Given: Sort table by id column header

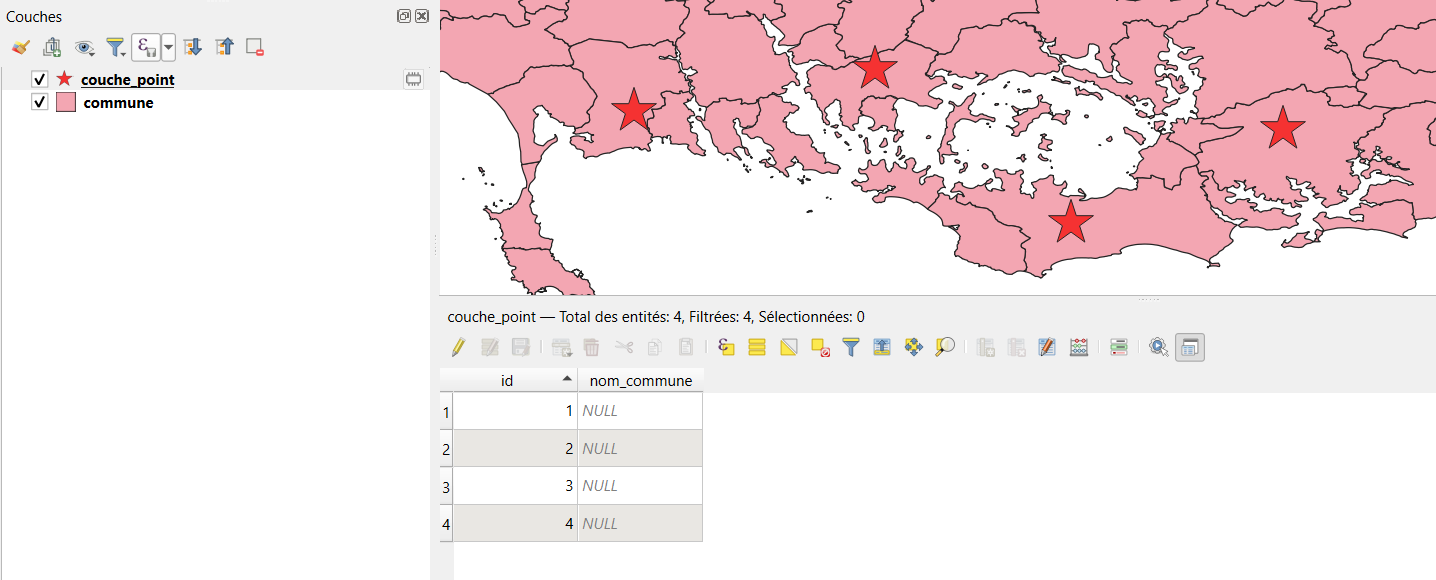Looking at the screenshot, I should [x=515, y=380].
